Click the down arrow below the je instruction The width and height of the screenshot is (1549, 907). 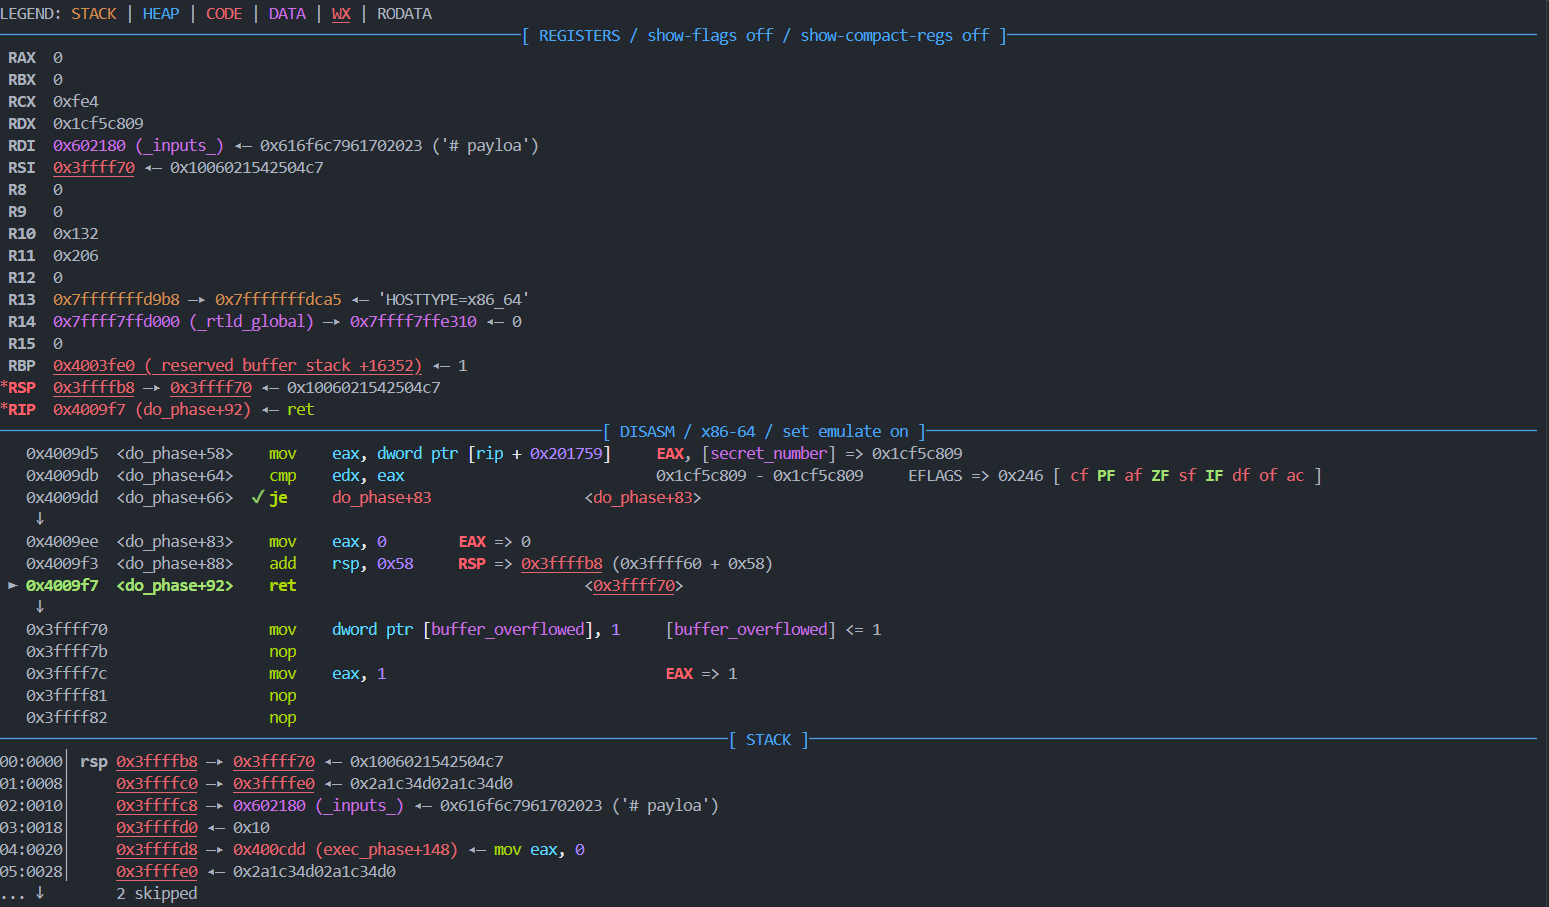40,519
